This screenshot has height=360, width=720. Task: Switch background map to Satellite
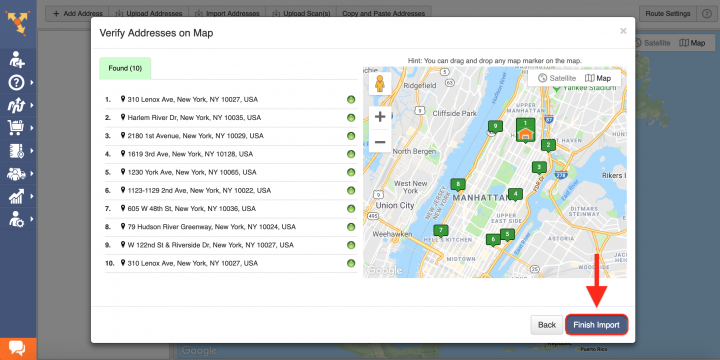tap(652, 43)
